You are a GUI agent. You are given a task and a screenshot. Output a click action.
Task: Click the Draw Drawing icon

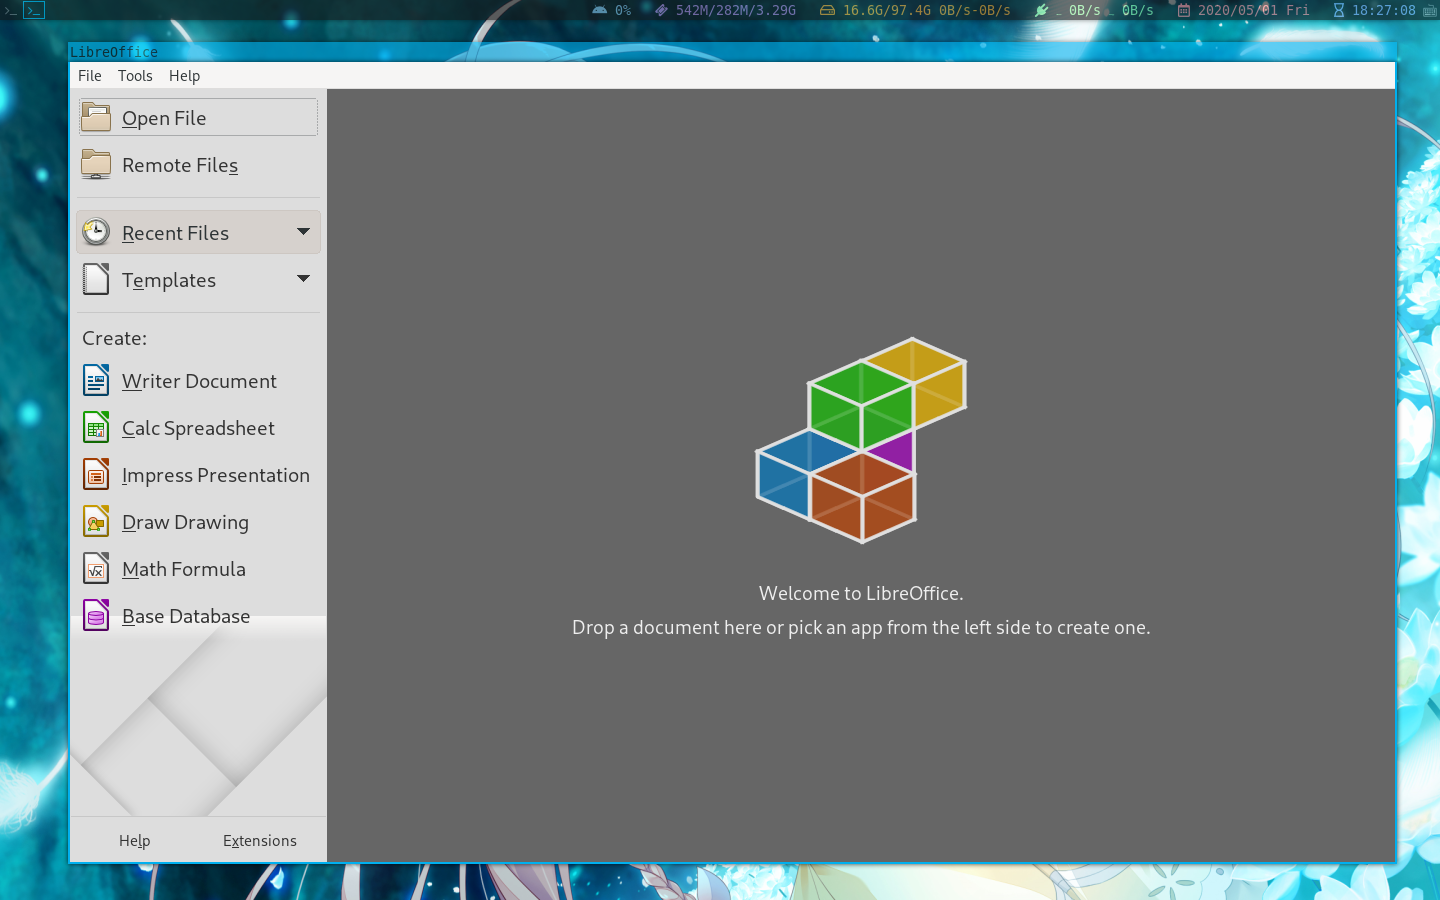pos(96,521)
